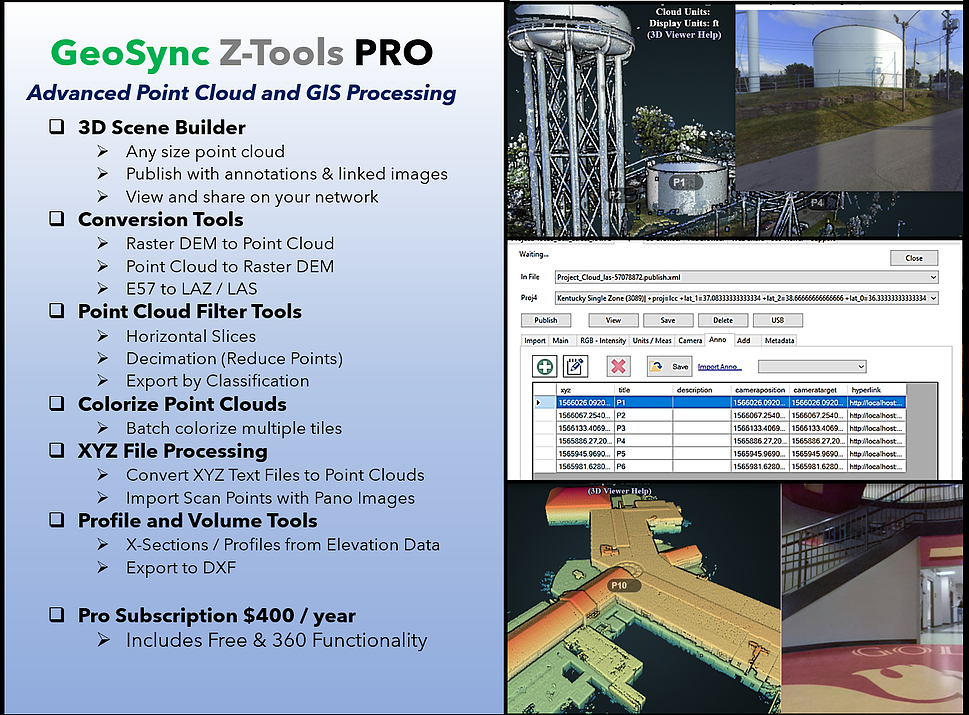Select the P1 annotation marker on water tank

point(686,182)
